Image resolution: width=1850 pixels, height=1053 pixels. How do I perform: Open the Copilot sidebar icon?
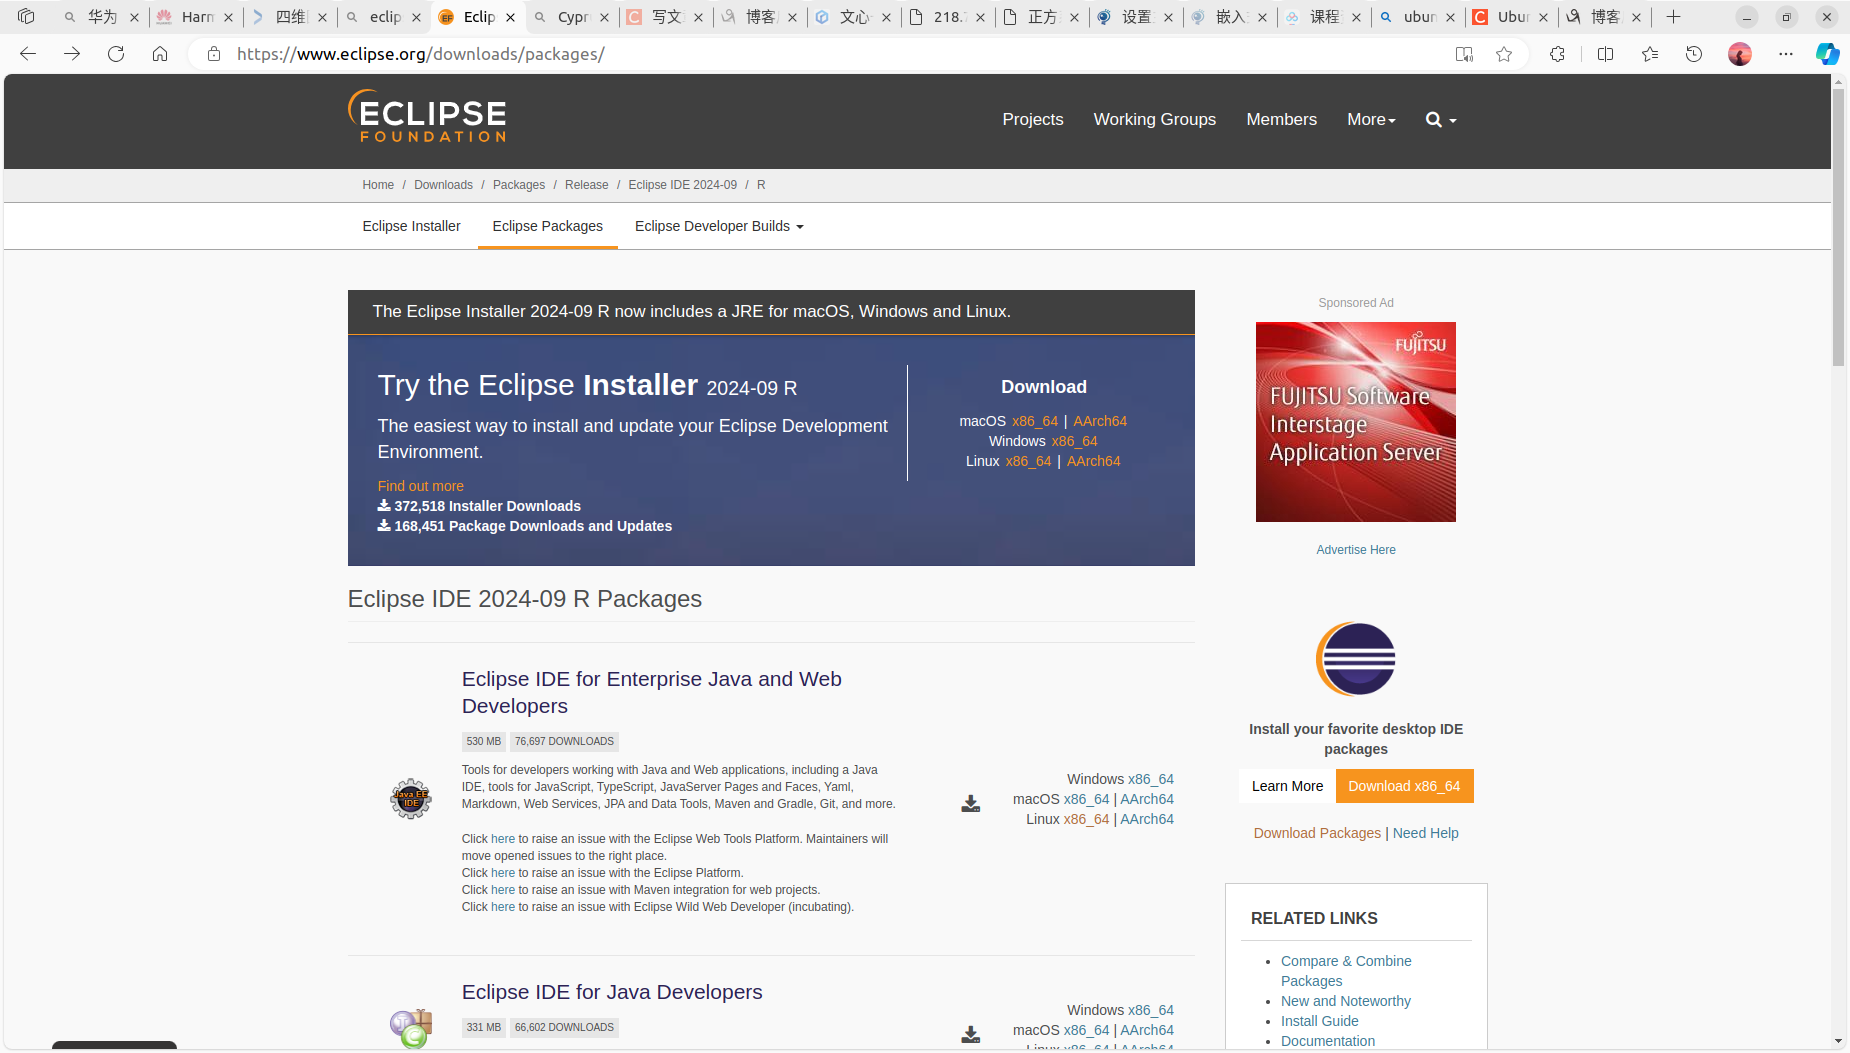(x=1828, y=54)
